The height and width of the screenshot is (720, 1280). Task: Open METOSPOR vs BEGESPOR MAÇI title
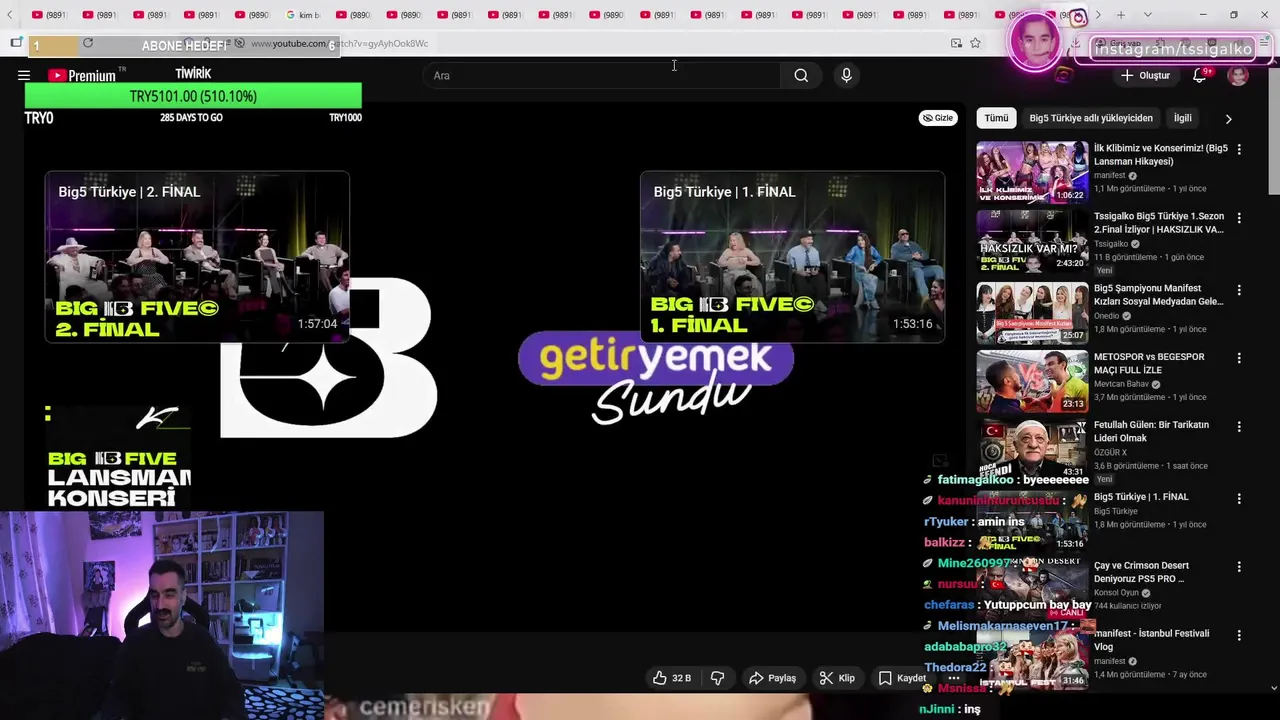click(x=1149, y=363)
